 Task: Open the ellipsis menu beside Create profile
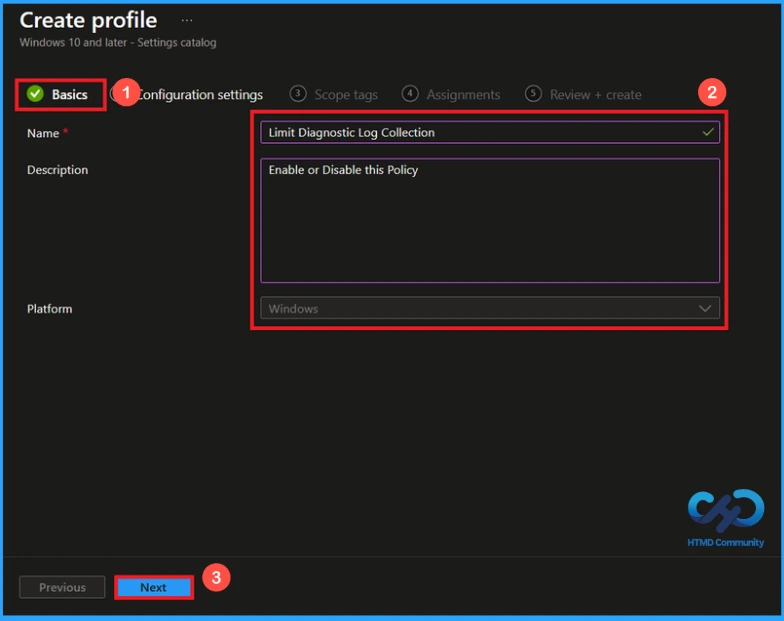pyautogui.click(x=187, y=20)
